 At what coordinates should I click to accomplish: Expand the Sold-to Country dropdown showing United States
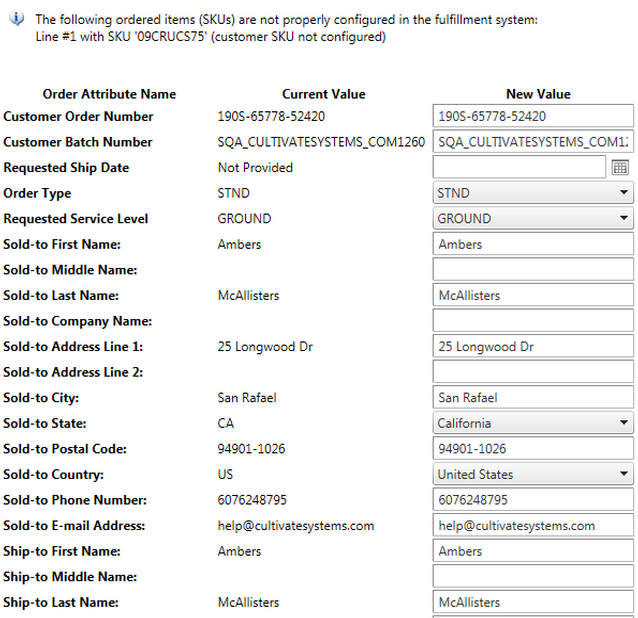533,474
